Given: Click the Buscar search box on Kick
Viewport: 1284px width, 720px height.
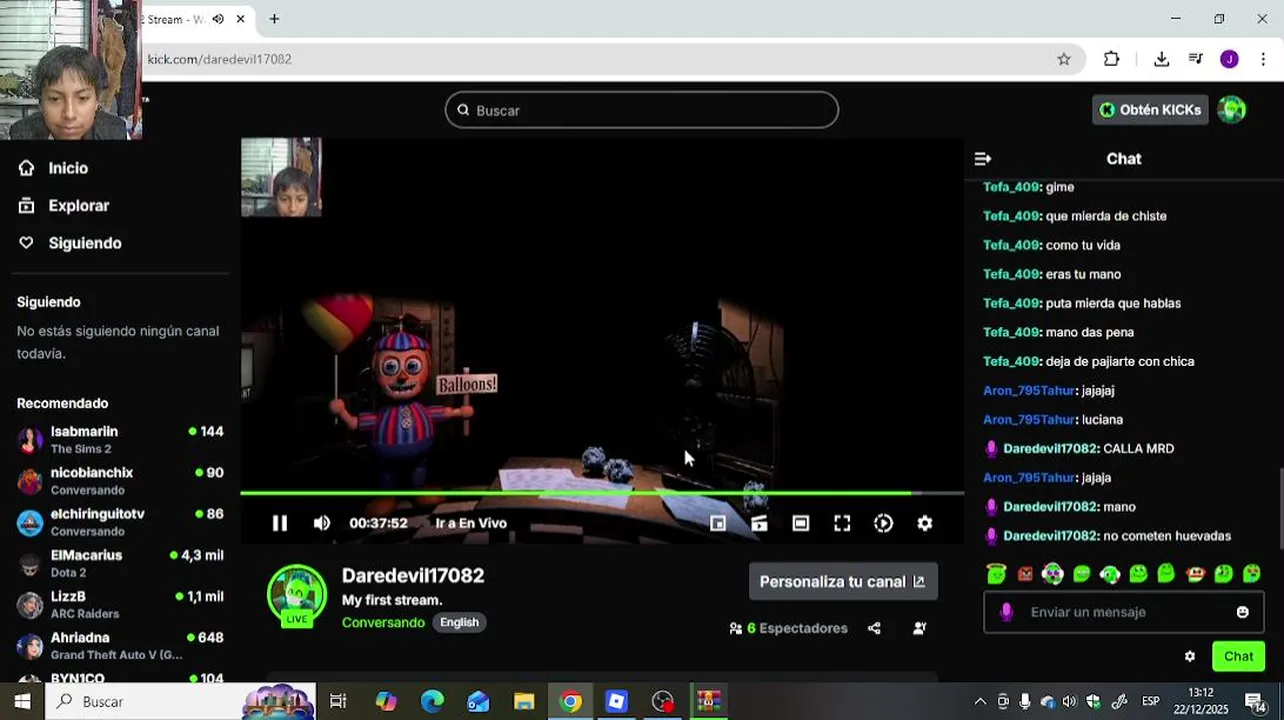Looking at the screenshot, I should (642, 110).
